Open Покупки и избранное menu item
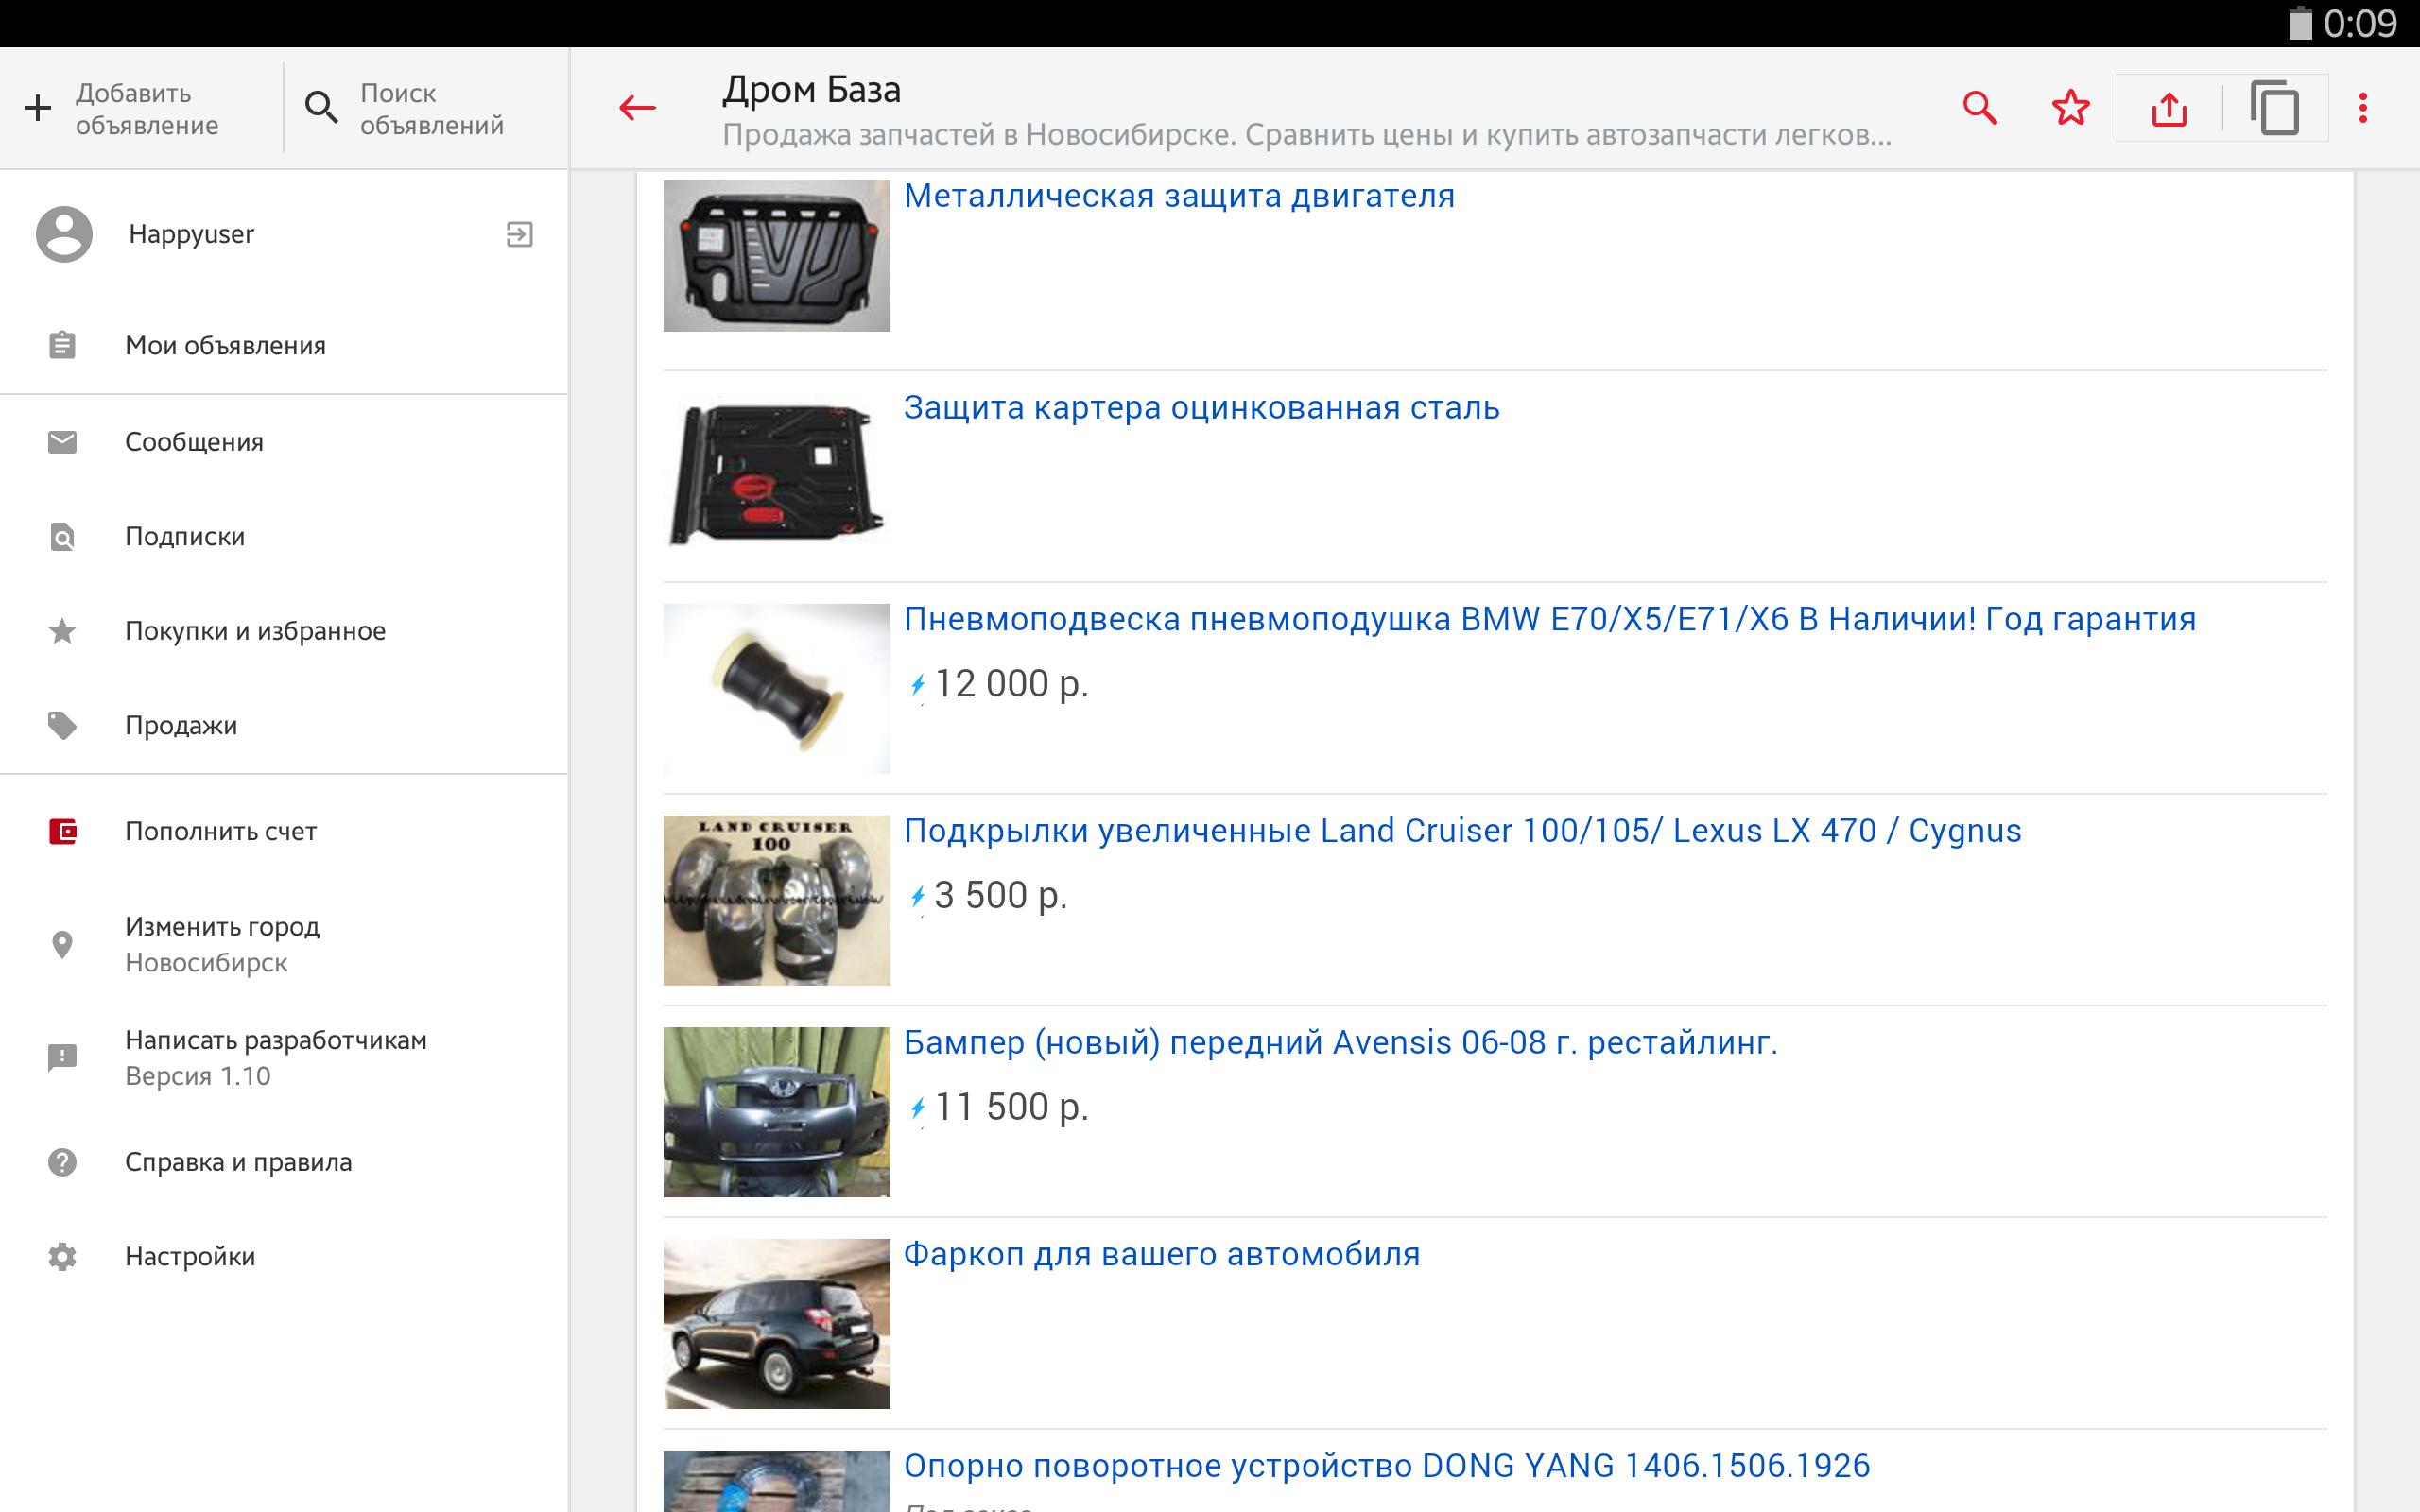Image resolution: width=2420 pixels, height=1512 pixels. [x=284, y=631]
